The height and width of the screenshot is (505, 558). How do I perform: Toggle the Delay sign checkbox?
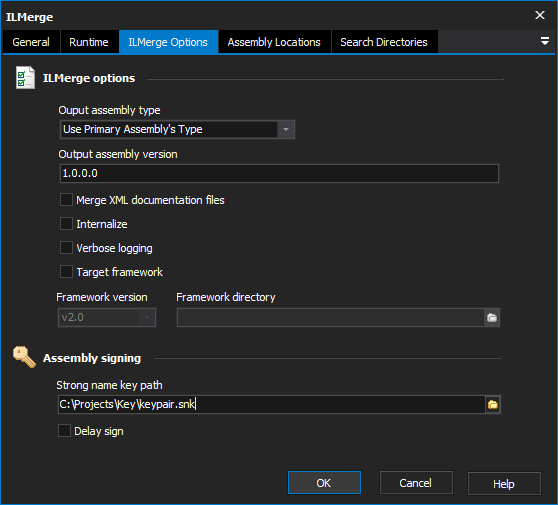tap(64, 431)
